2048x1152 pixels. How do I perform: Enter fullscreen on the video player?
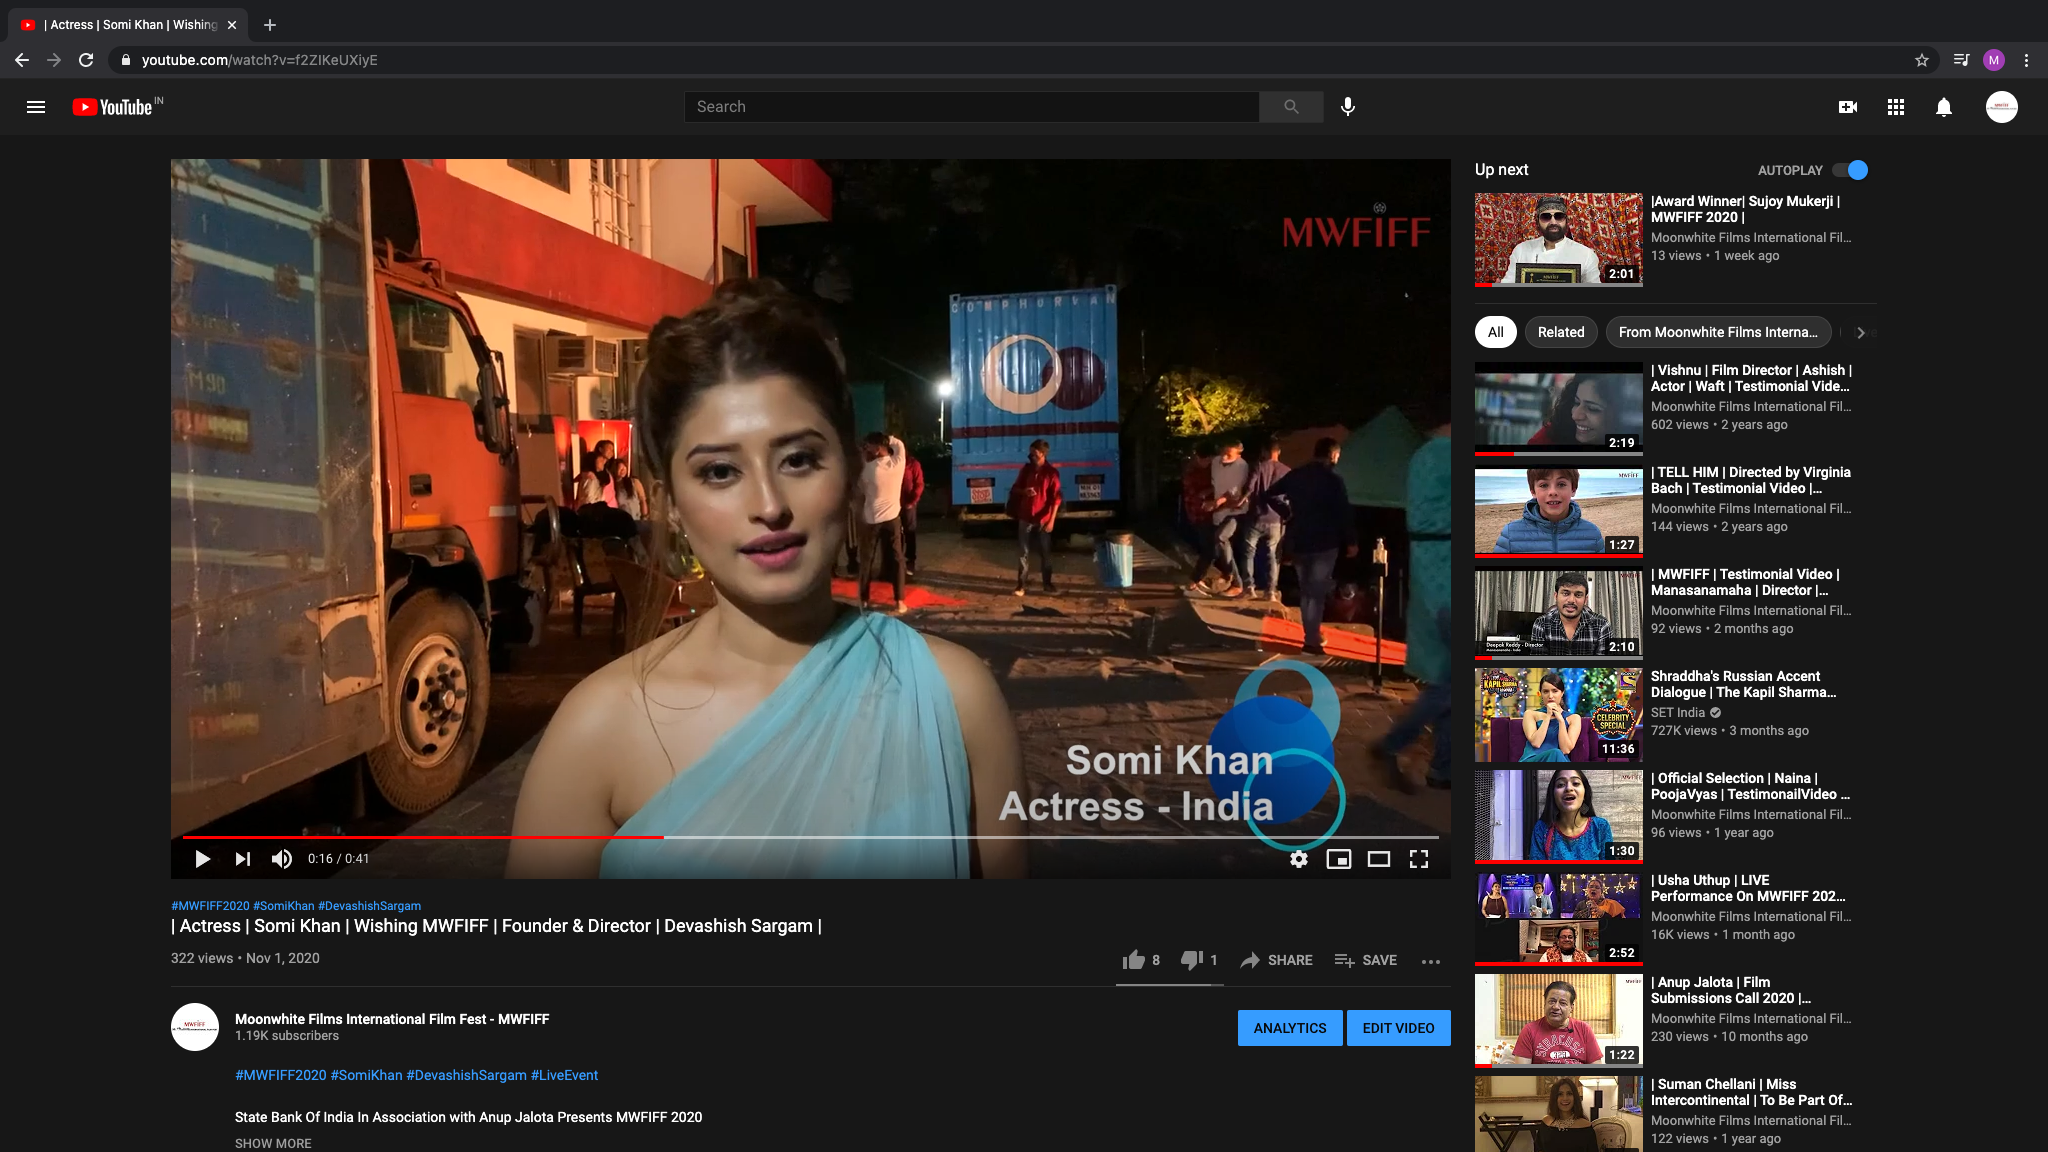click(1419, 859)
